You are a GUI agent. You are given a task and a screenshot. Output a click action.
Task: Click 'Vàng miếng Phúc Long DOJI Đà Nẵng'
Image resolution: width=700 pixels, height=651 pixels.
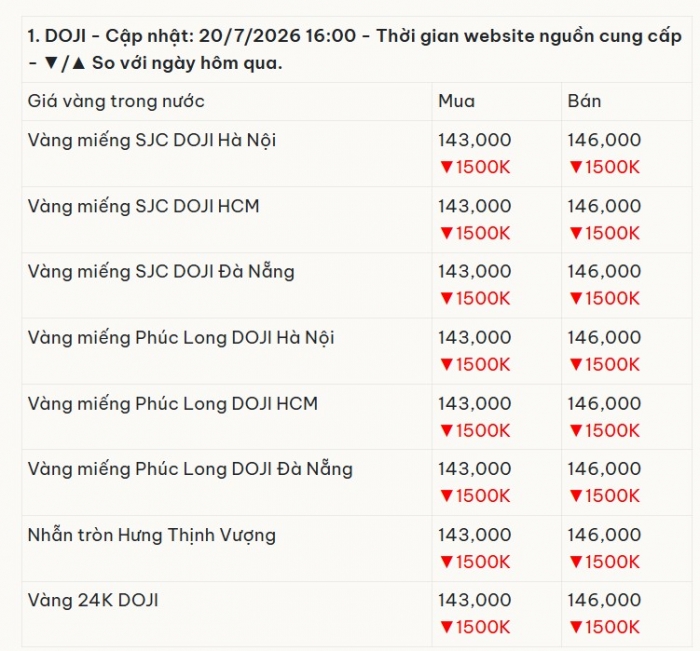click(x=190, y=469)
